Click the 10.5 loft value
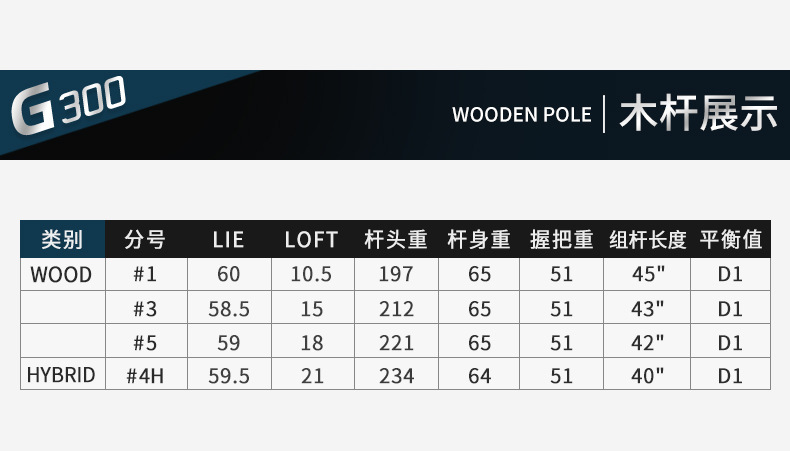Image resolution: width=790 pixels, height=451 pixels. (x=312, y=274)
